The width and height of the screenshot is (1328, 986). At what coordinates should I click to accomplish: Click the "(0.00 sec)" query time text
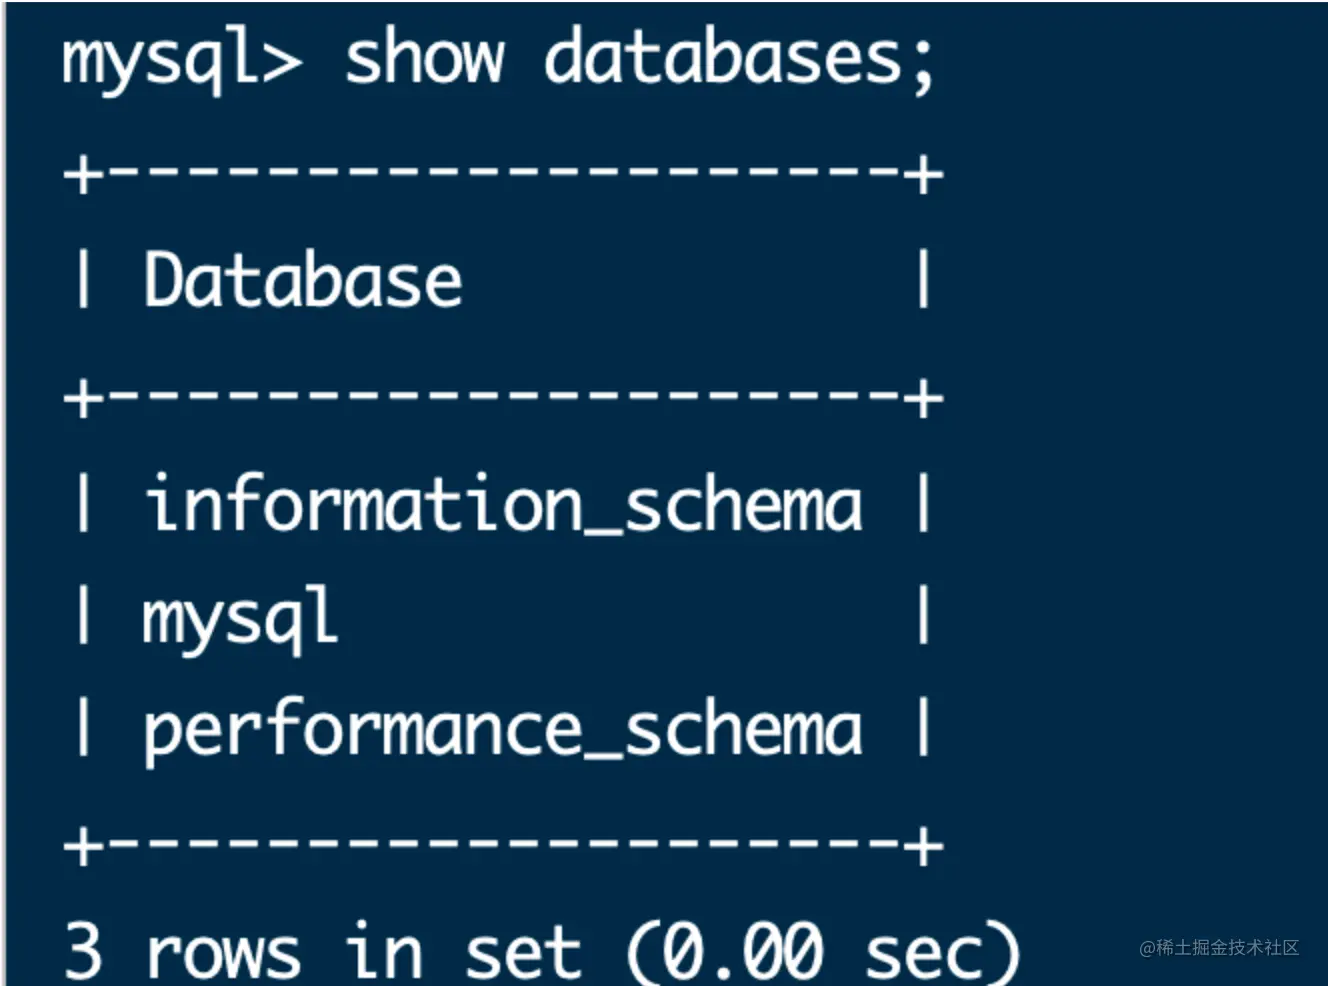[x=822, y=950]
